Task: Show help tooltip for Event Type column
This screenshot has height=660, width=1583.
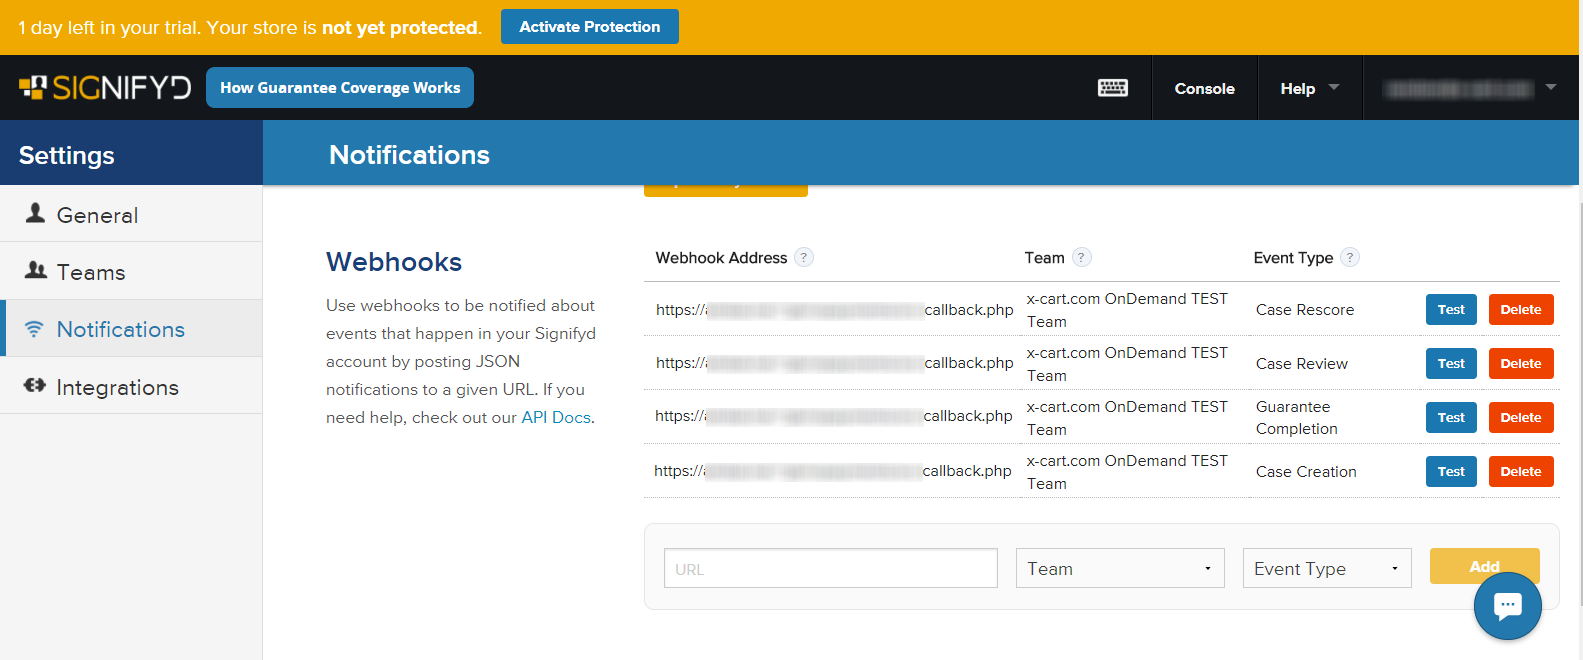Action: click(1350, 258)
